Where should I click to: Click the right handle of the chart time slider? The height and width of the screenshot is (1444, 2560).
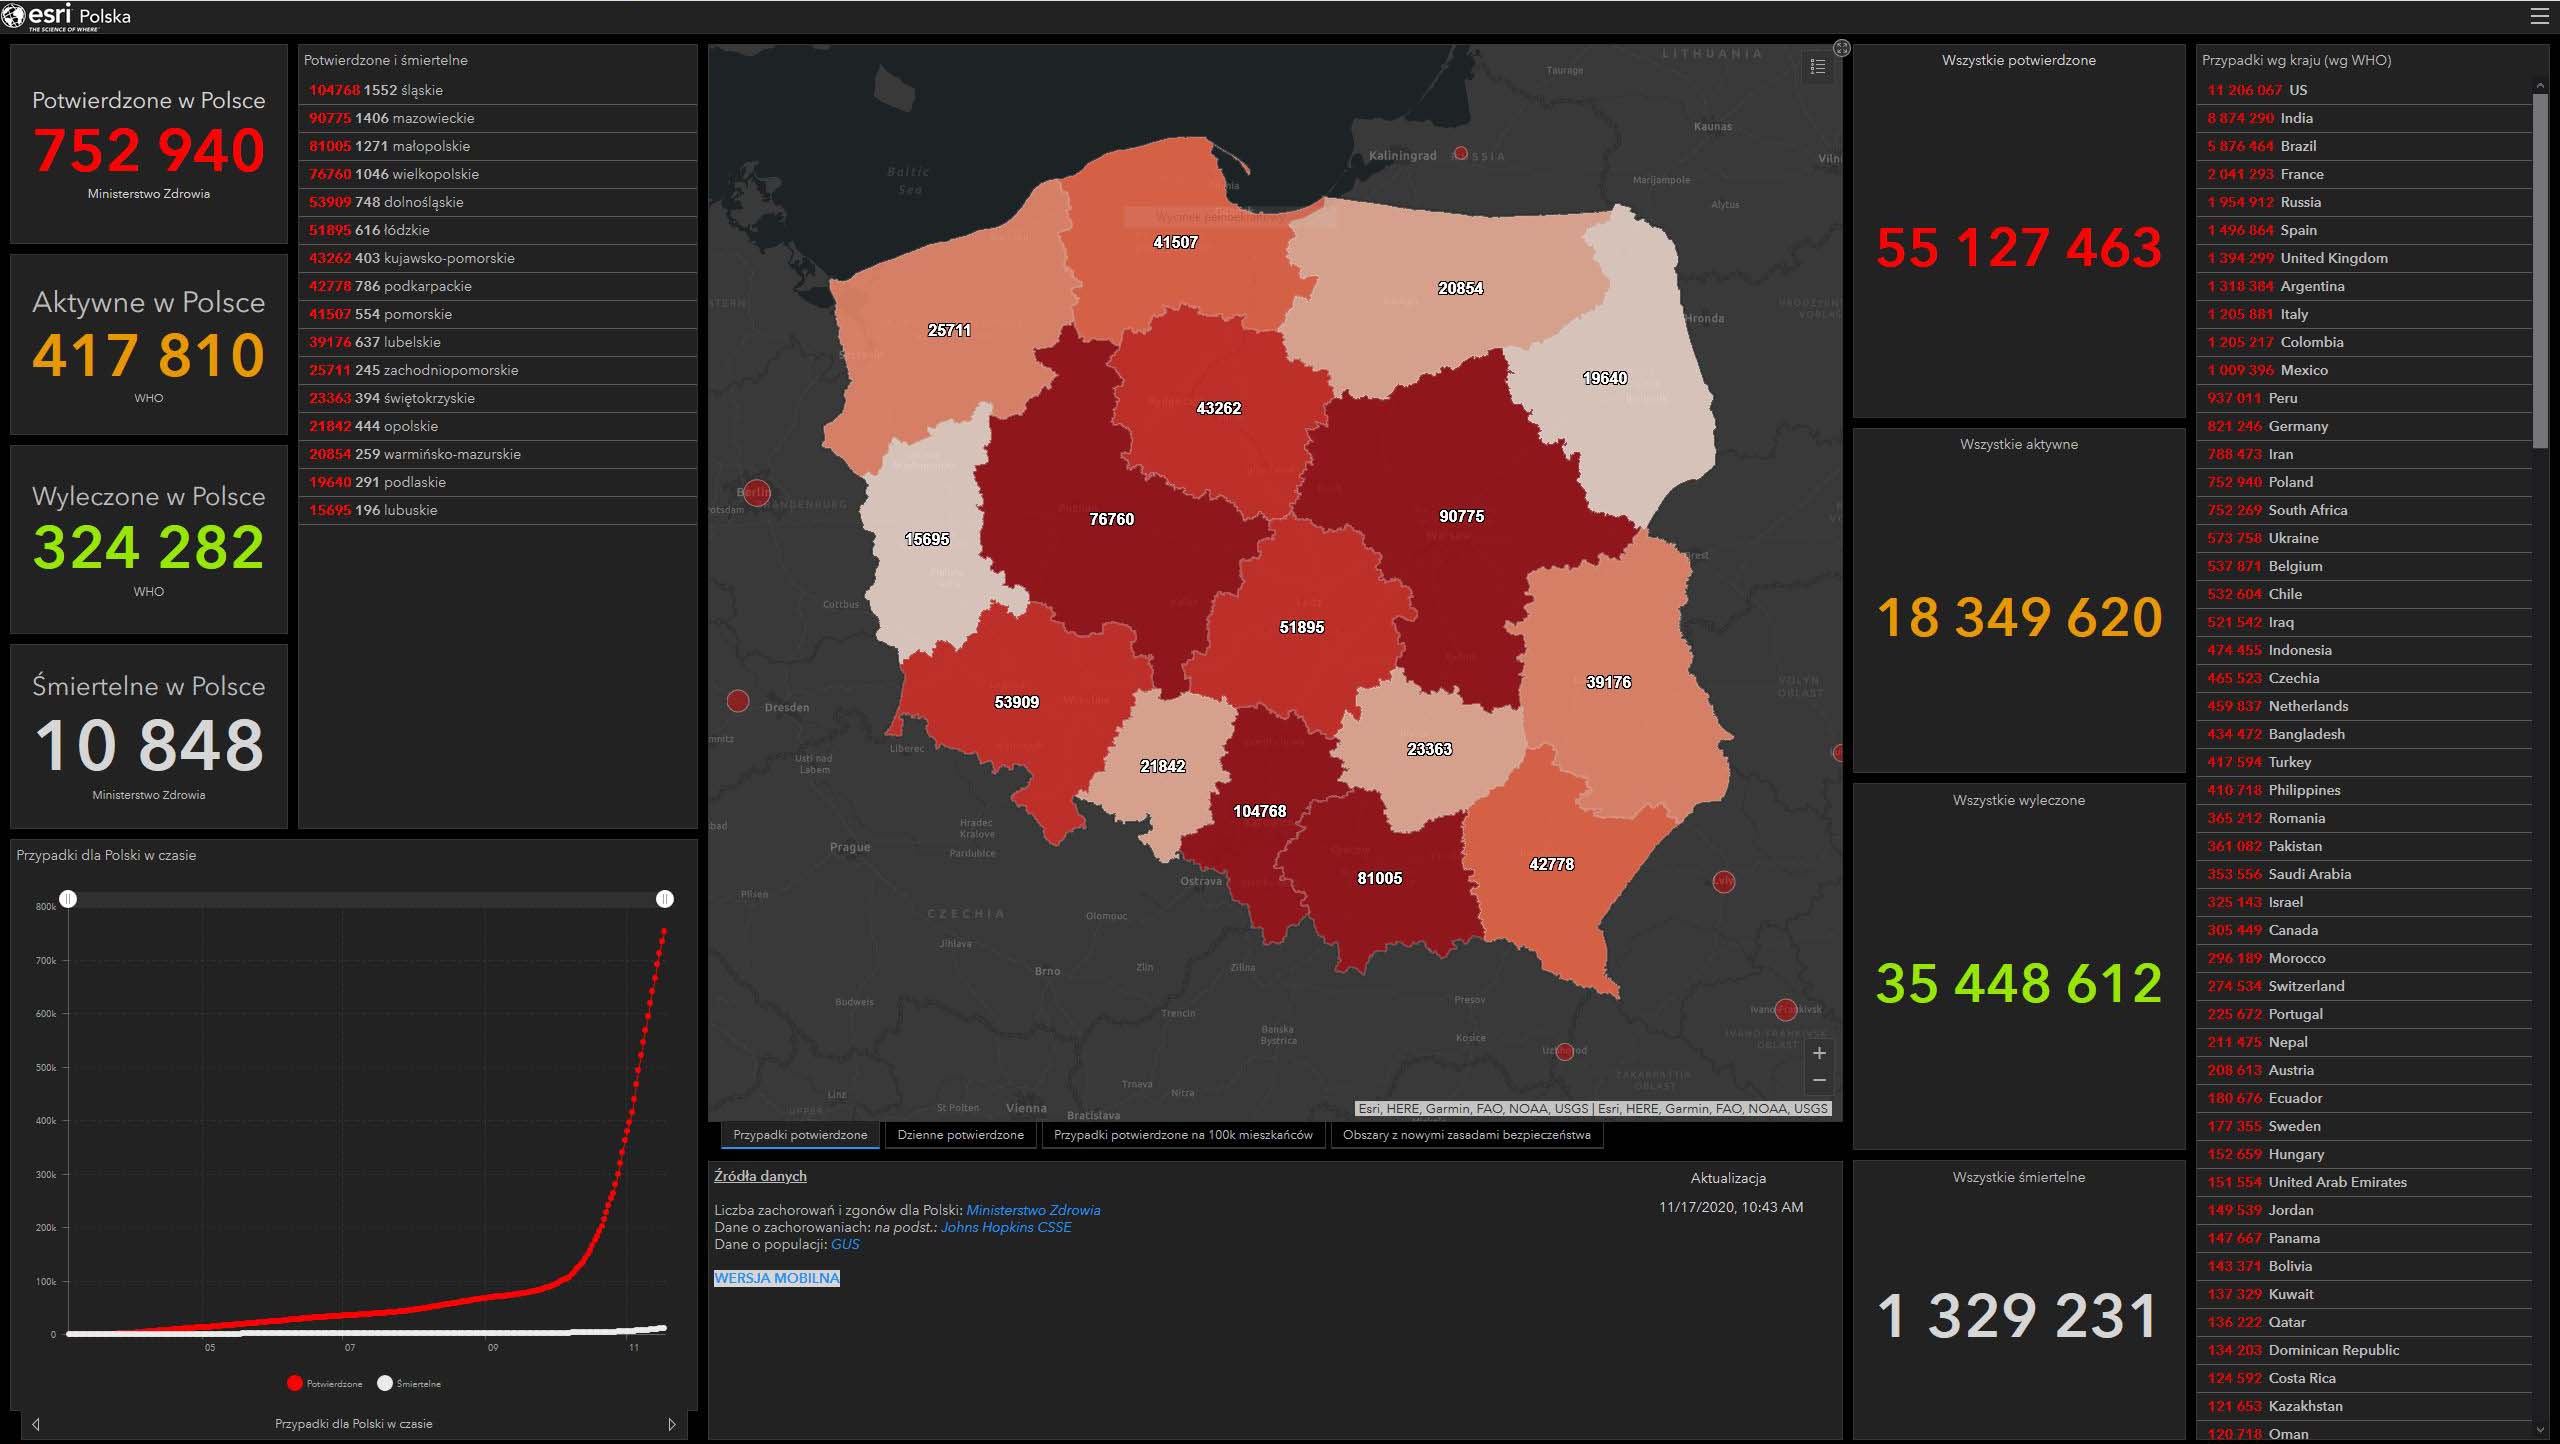coord(665,899)
